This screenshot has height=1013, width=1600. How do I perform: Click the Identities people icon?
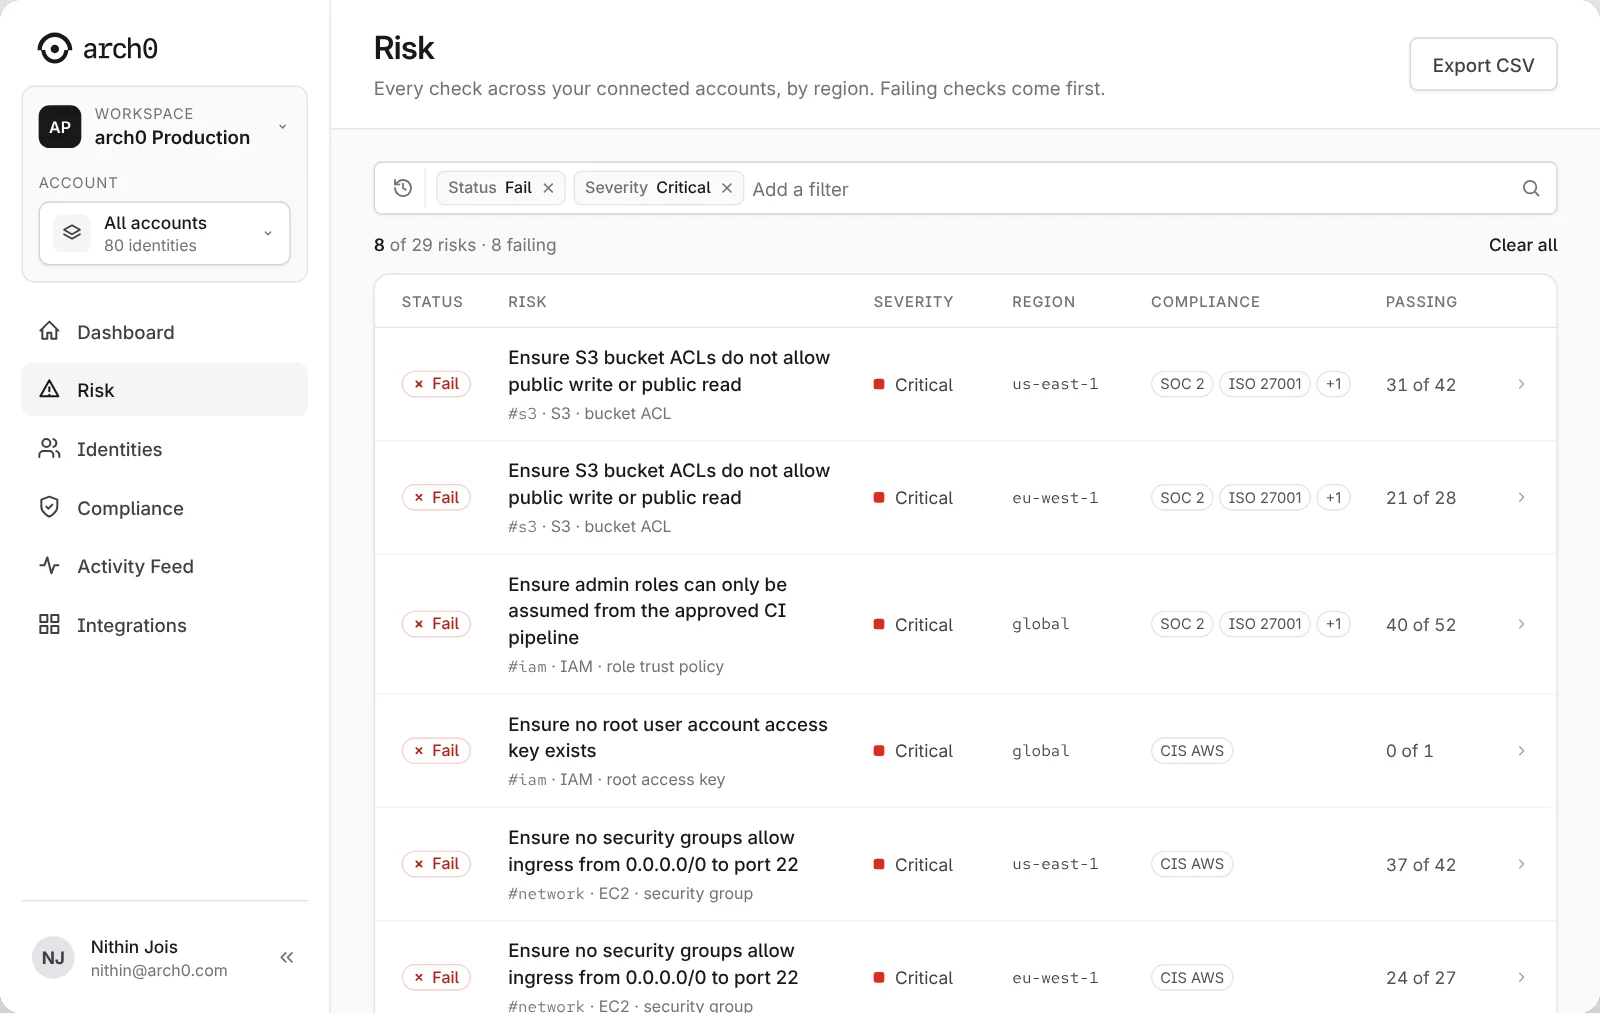coord(49,448)
